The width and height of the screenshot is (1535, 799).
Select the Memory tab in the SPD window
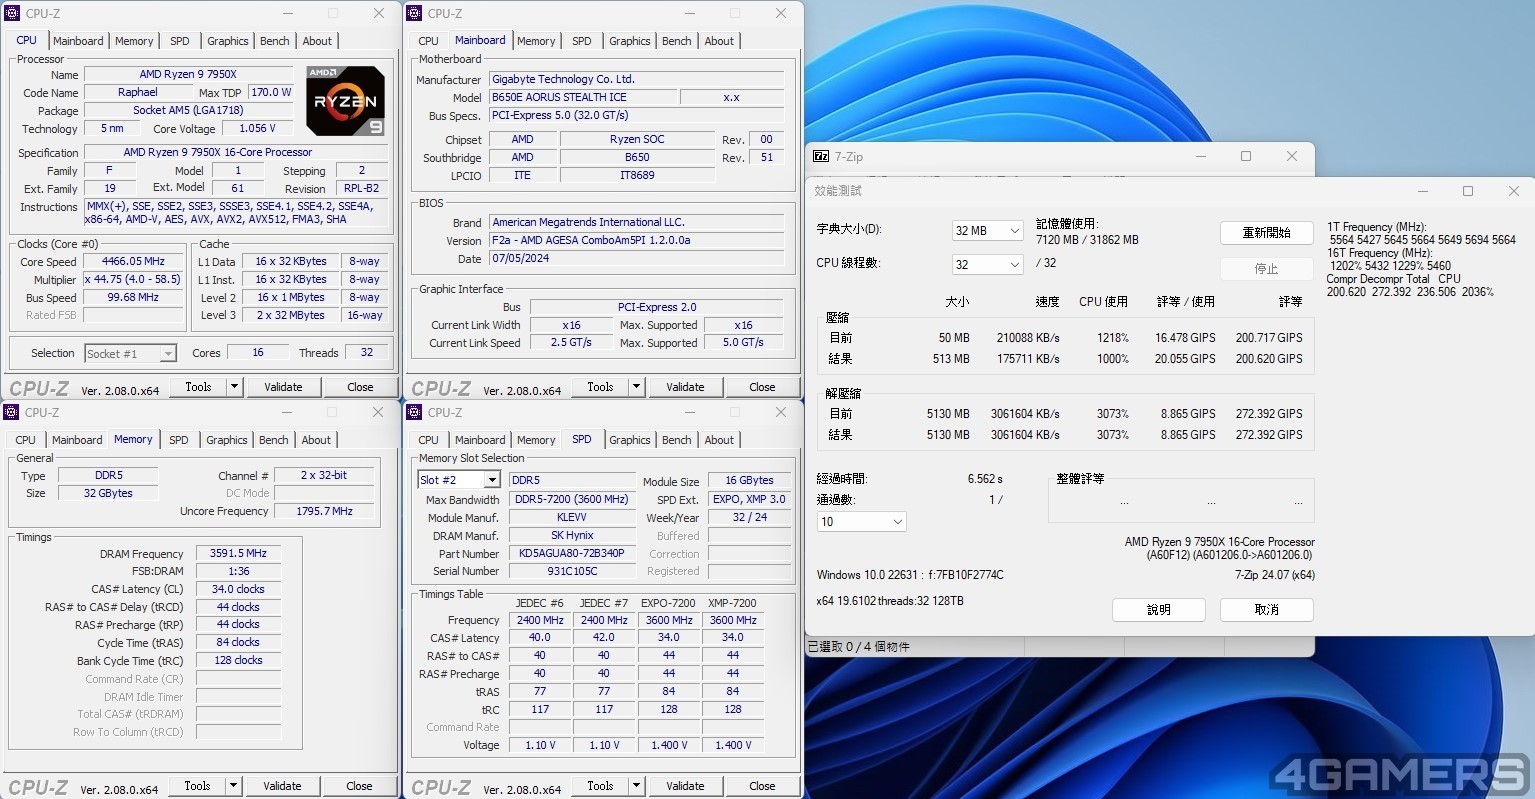coord(536,440)
